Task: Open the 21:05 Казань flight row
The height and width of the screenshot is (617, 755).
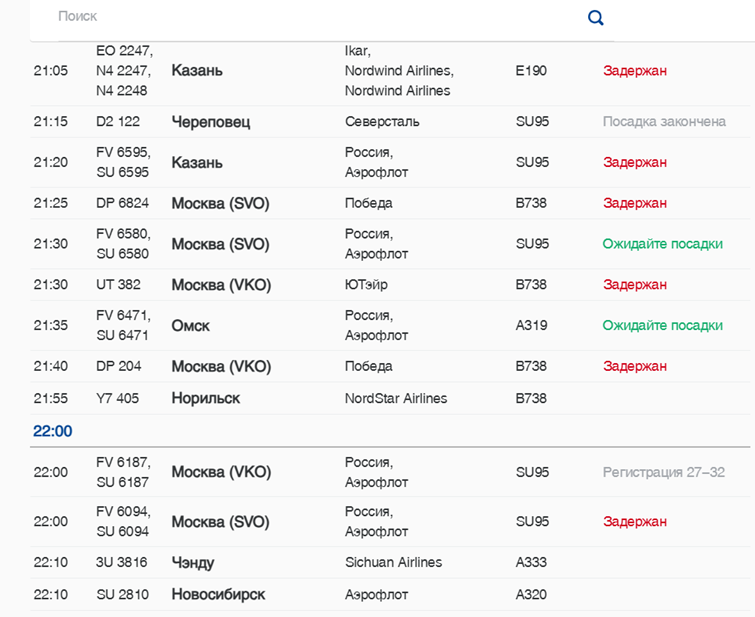Action: click(197, 71)
